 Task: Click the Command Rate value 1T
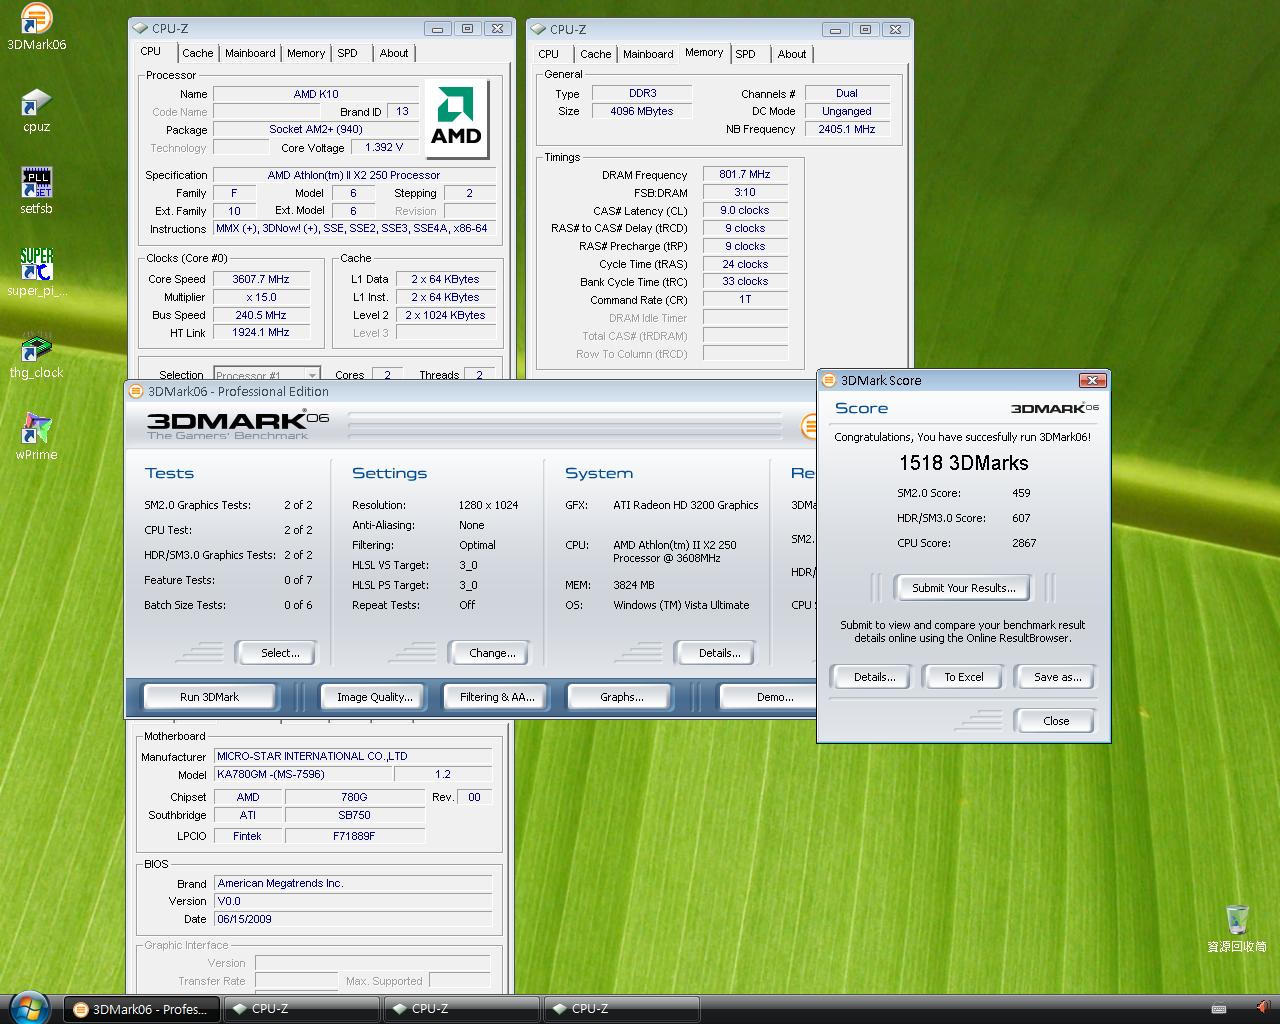(x=745, y=299)
